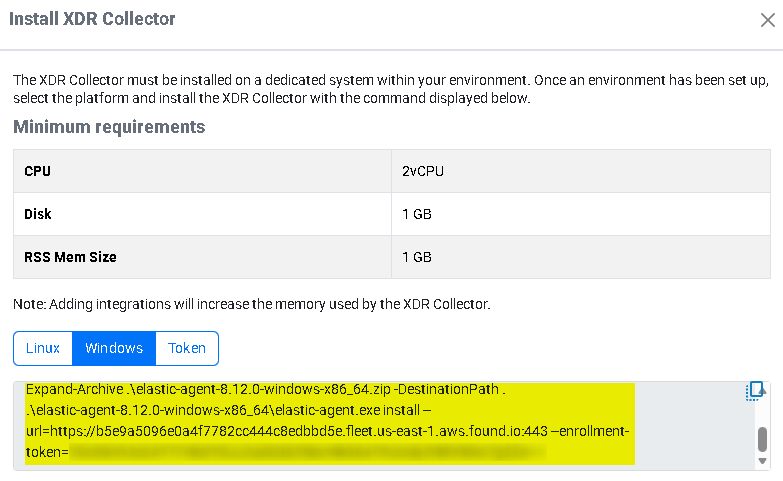Select the Disk row label
This screenshot has height=481, width=783.
coord(38,214)
